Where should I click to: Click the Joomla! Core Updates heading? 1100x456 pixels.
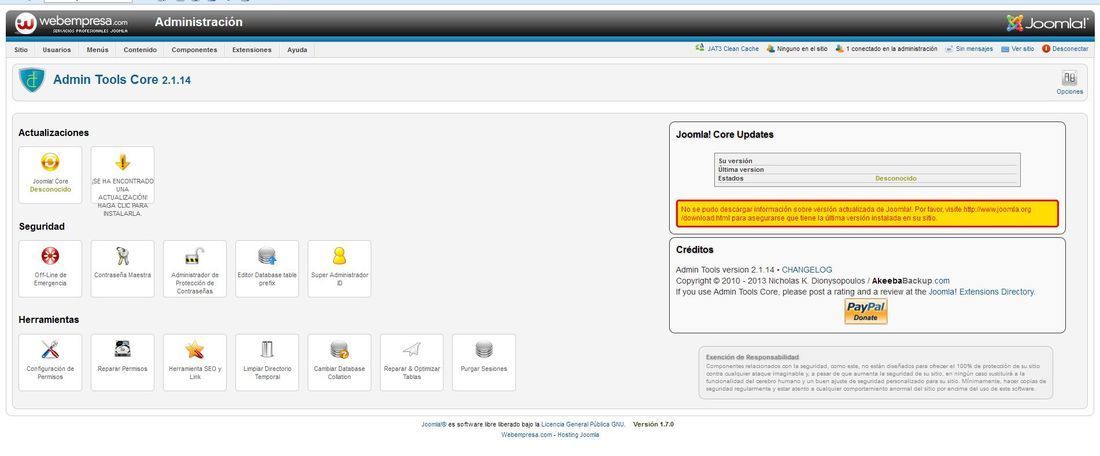pyautogui.click(x=725, y=135)
